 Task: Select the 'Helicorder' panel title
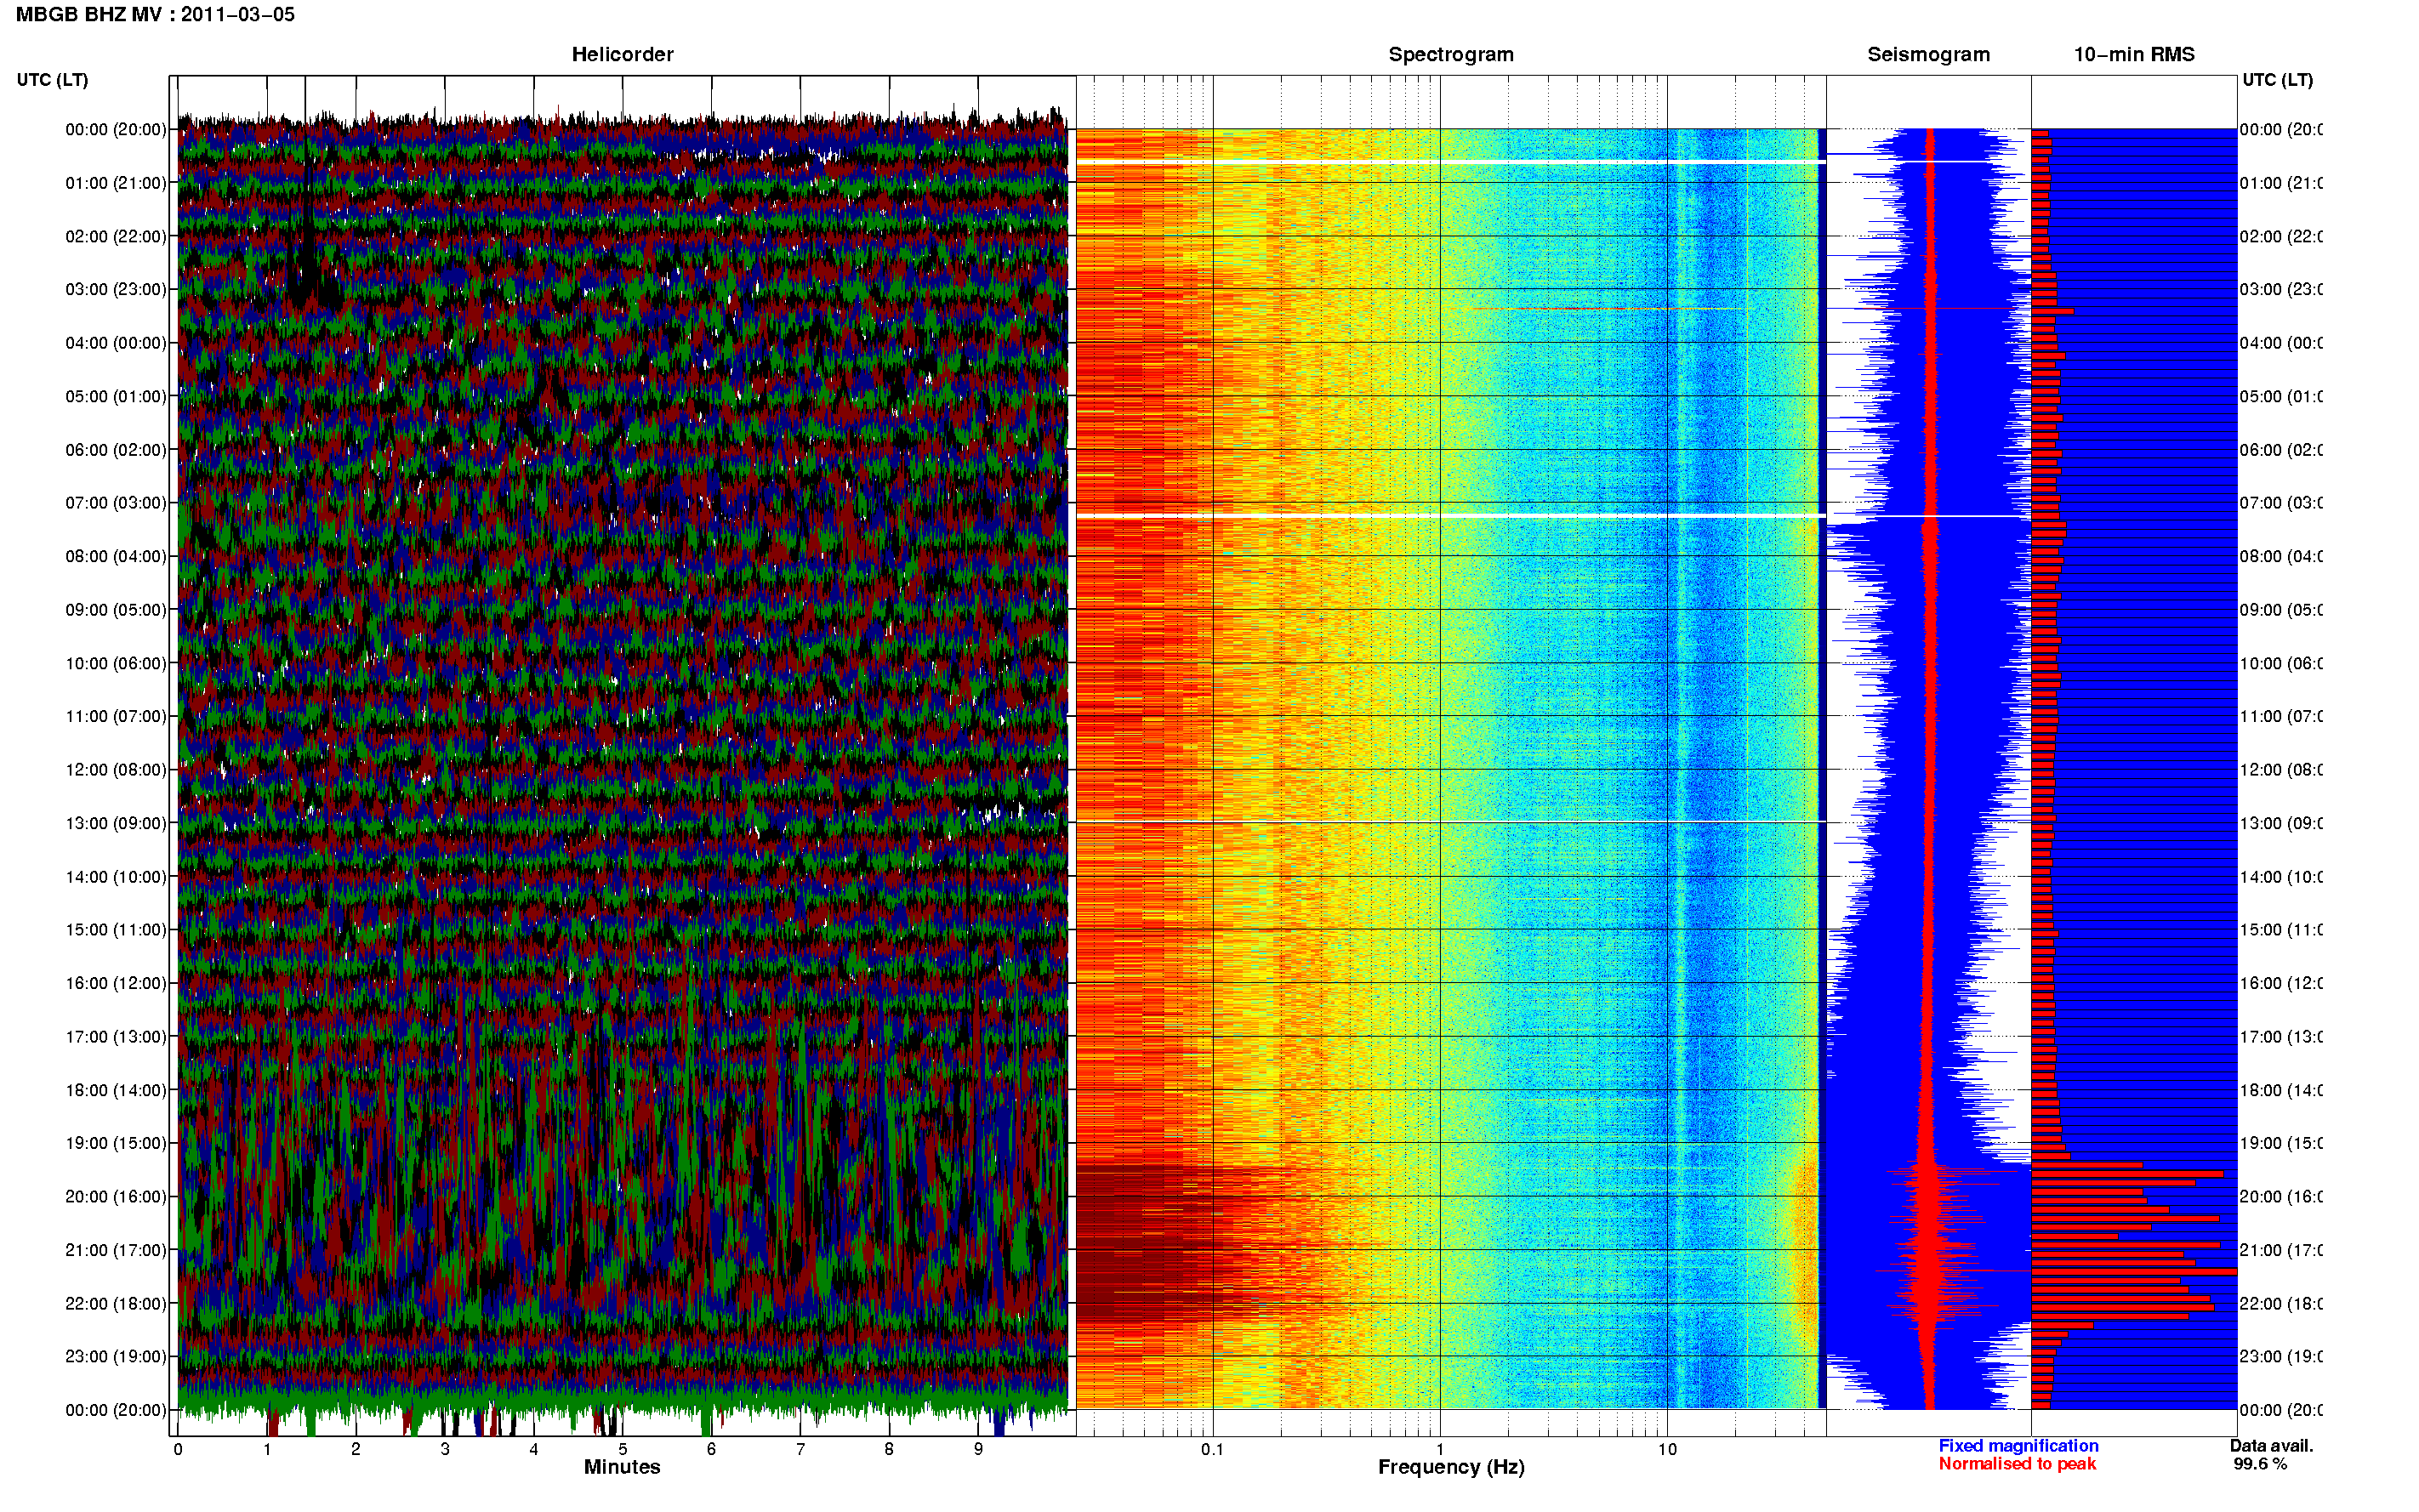coord(622,54)
